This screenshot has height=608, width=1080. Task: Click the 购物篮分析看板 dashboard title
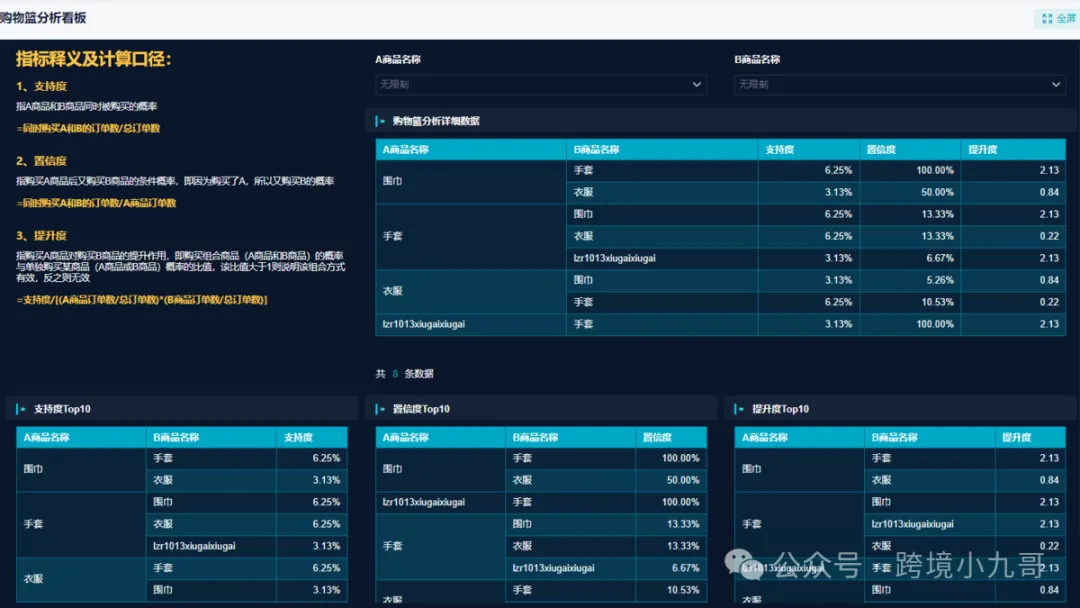43,18
